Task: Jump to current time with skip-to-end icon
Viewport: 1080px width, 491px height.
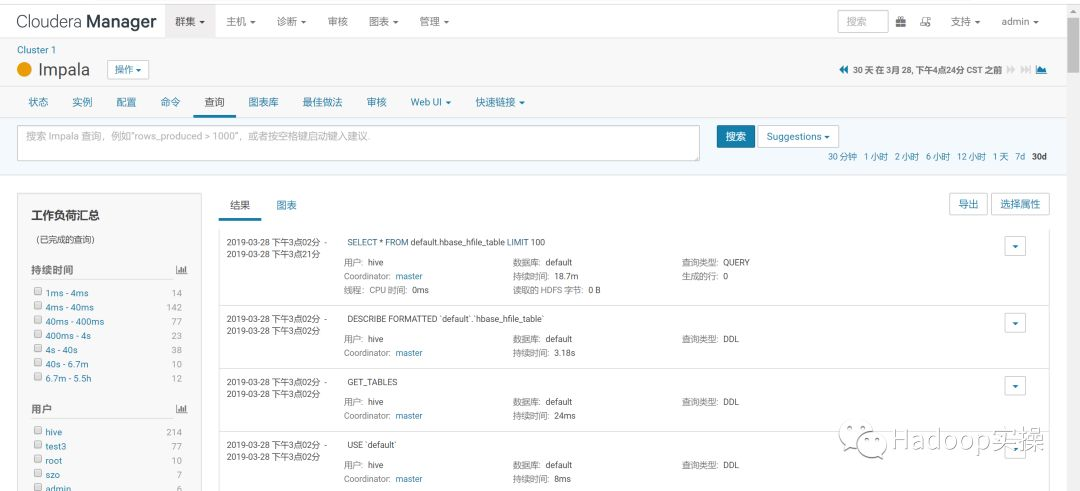Action: (x=1025, y=70)
